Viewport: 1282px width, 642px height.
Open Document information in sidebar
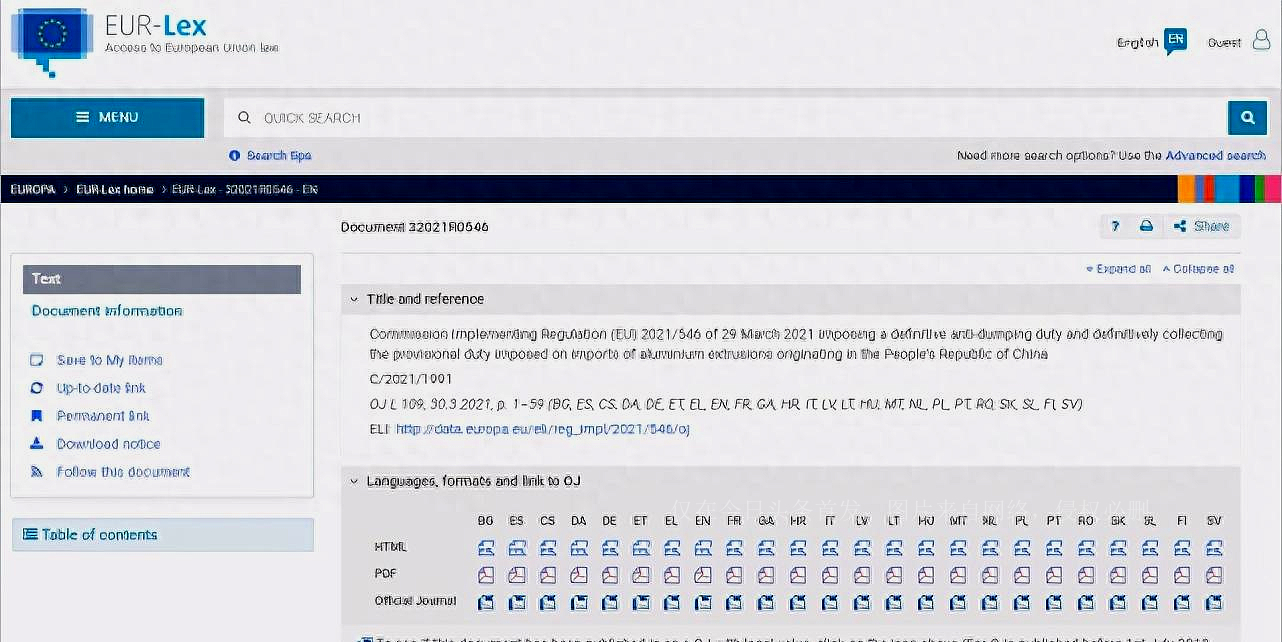pyautogui.click(x=107, y=311)
